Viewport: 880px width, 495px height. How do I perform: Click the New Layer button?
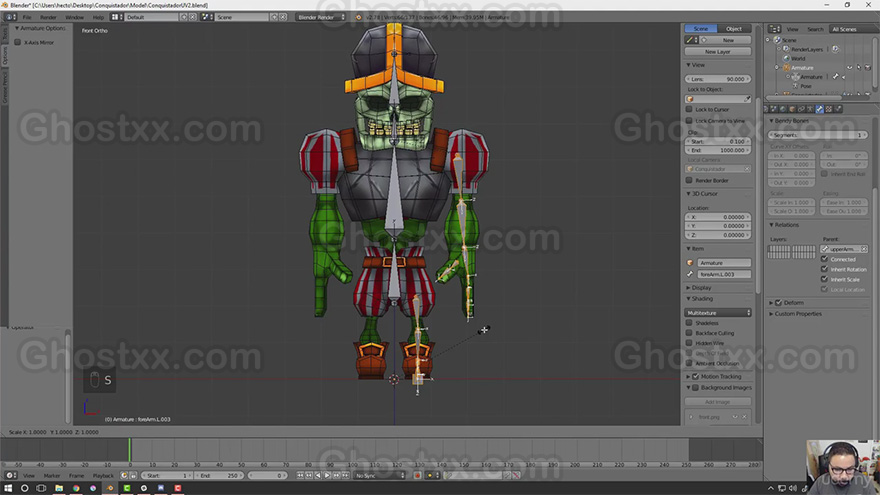point(718,51)
